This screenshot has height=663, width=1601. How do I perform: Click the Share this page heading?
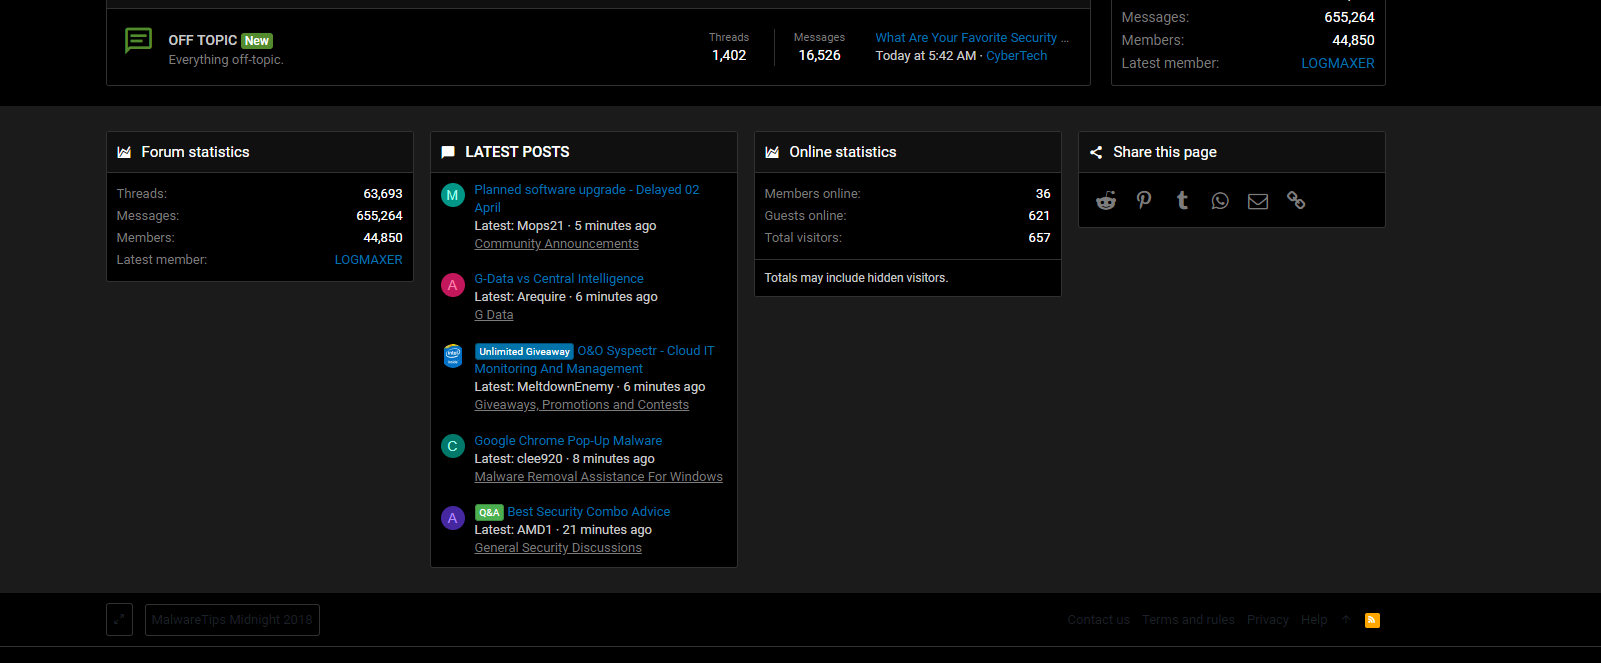tap(1165, 152)
